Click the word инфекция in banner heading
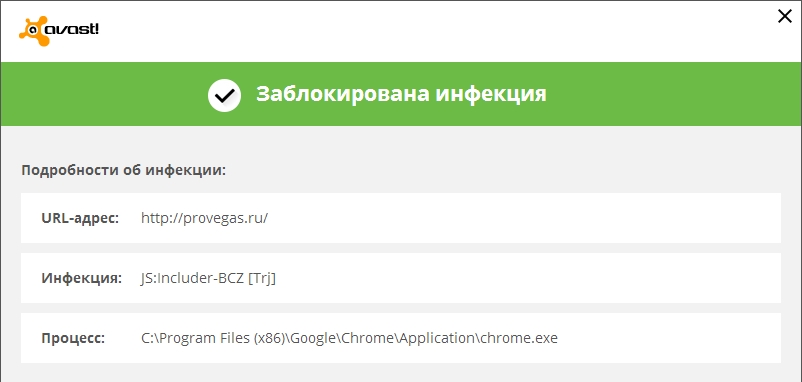The width and height of the screenshot is (802, 382). (492, 95)
